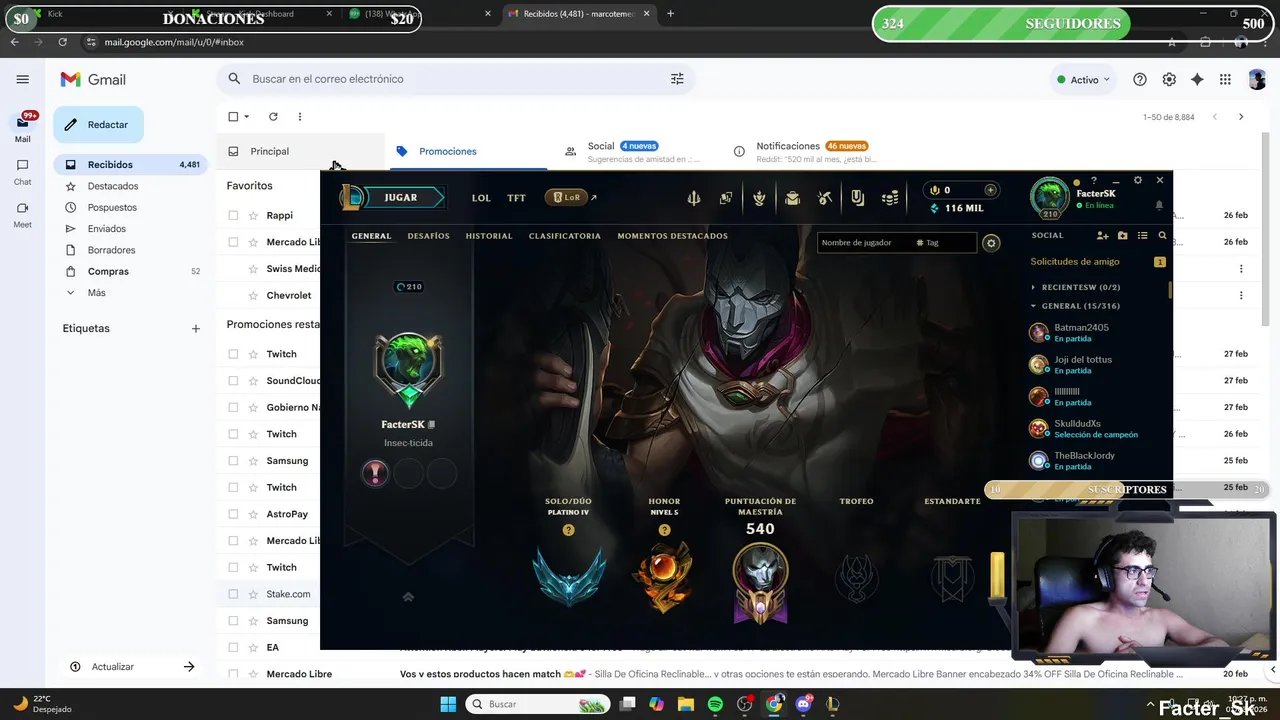Search friends with the magnifier icon
Image resolution: width=1280 pixels, height=720 pixels.
click(1162, 236)
